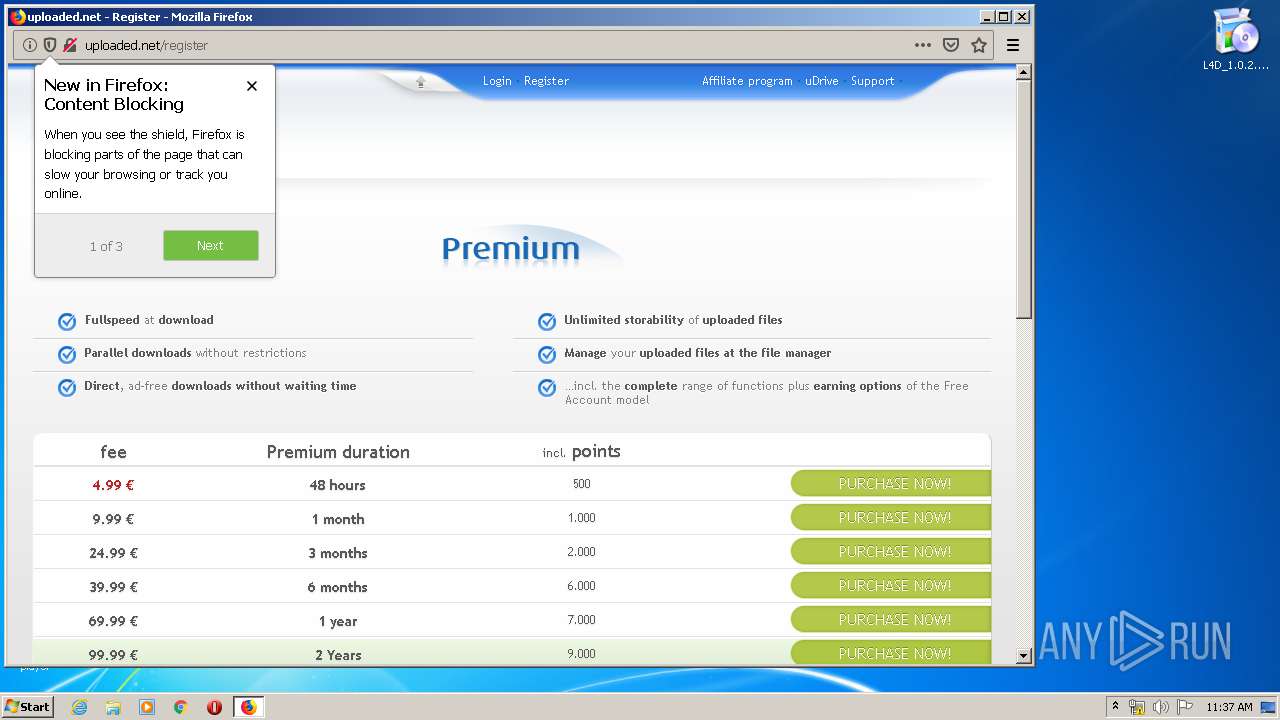Open Windows Explorer folder in taskbar
The image size is (1280, 720).
click(x=113, y=707)
